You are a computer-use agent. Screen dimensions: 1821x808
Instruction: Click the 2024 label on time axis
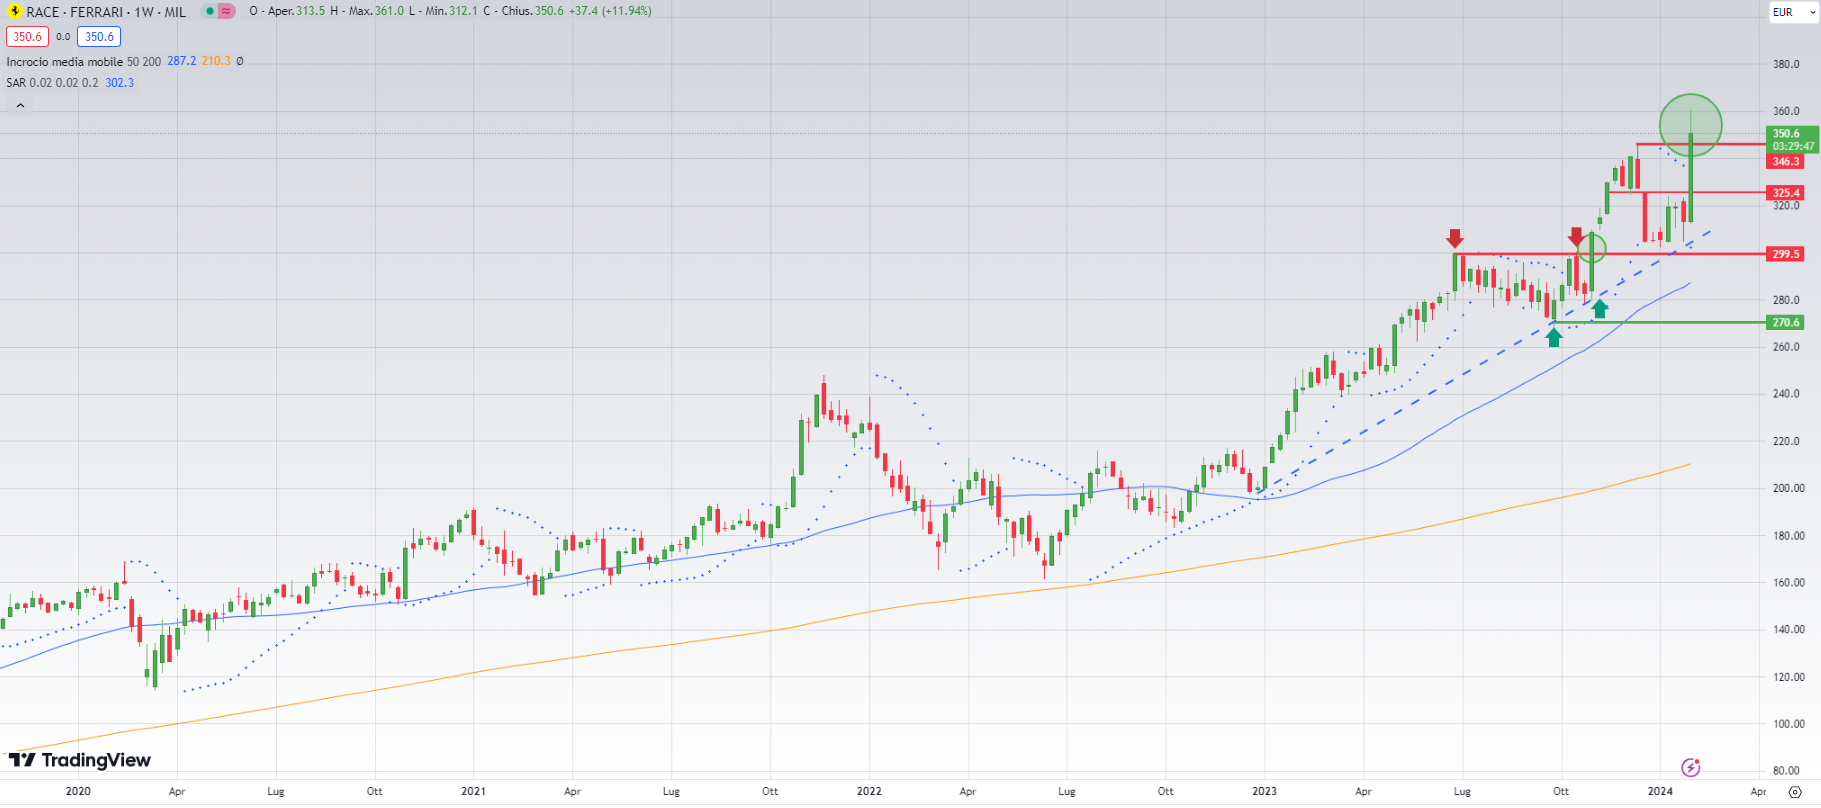(1660, 791)
